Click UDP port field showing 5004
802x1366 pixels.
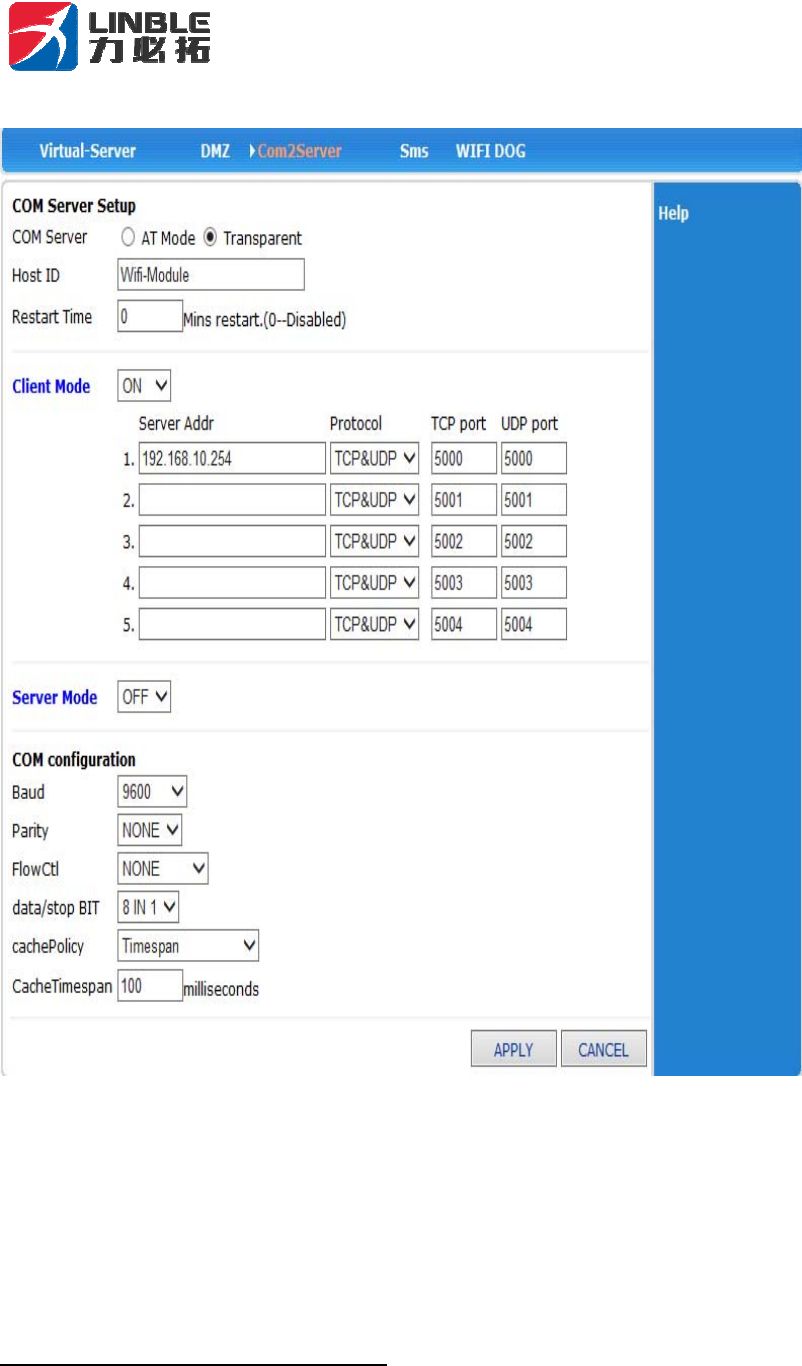[534, 624]
